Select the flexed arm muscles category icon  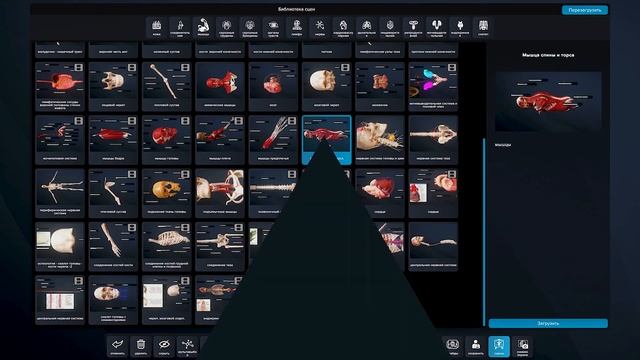click(x=203, y=28)
